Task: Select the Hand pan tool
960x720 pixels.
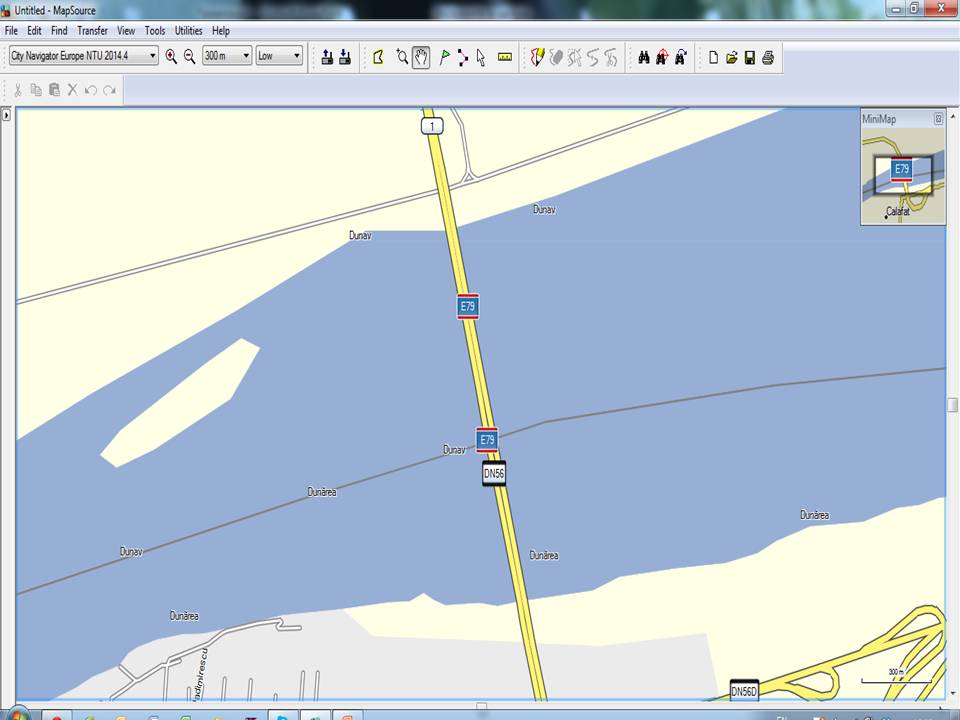Action: 421,57
